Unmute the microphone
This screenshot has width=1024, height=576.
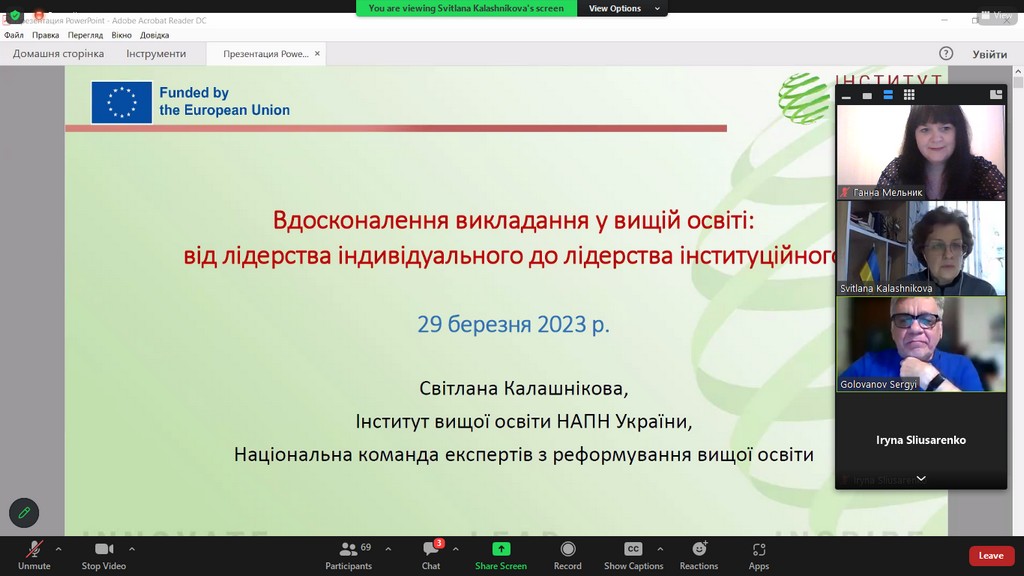[34, 555]
